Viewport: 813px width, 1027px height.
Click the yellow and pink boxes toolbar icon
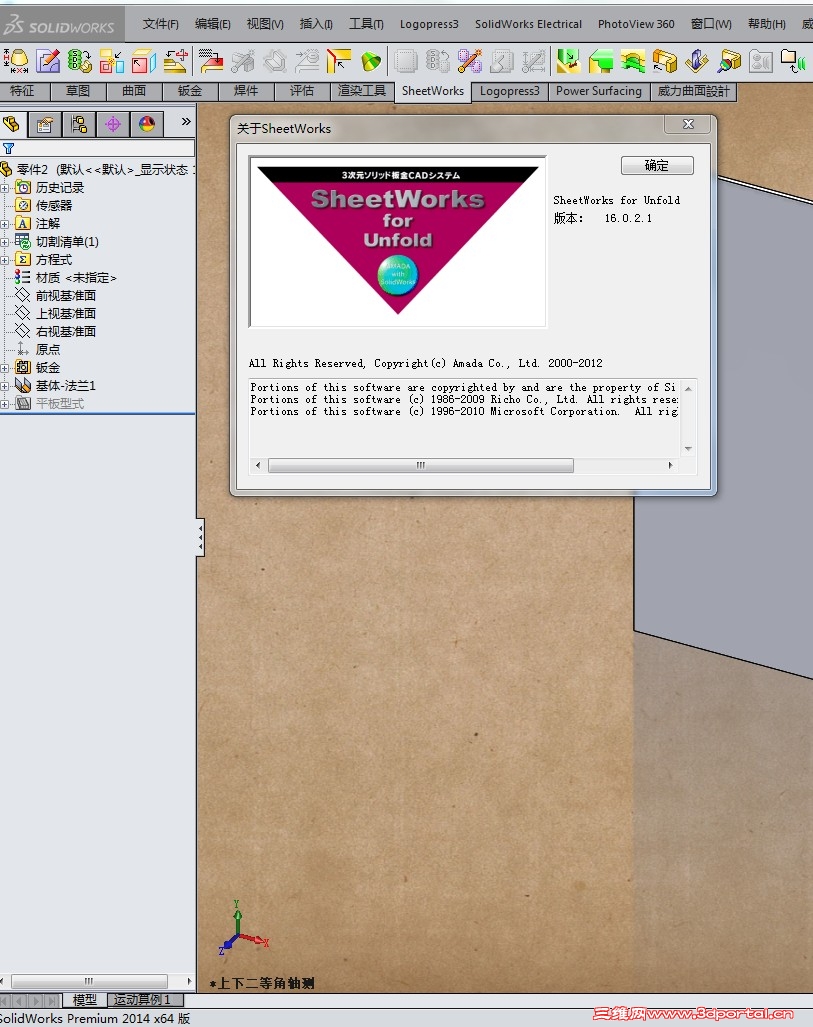pyautogui.click(x=111, y=62)
